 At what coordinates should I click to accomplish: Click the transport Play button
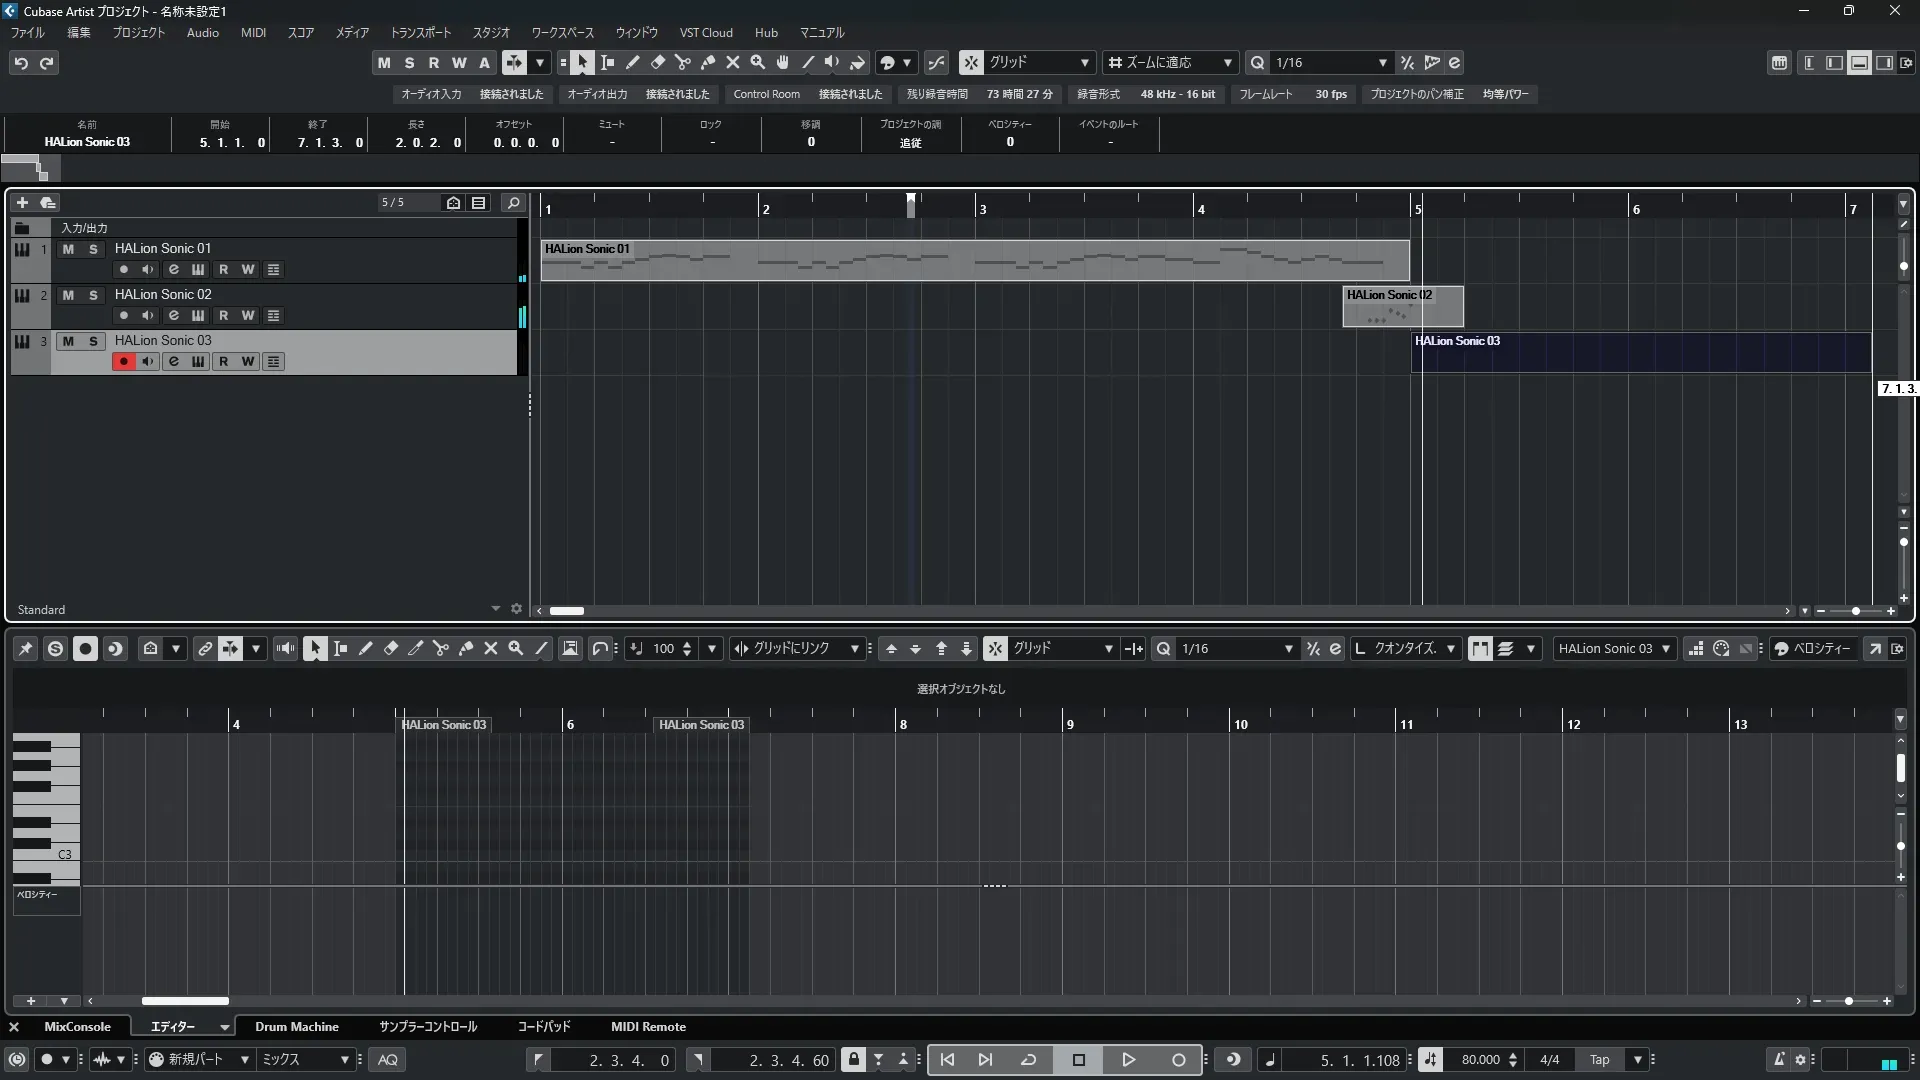(1128, 1060)
